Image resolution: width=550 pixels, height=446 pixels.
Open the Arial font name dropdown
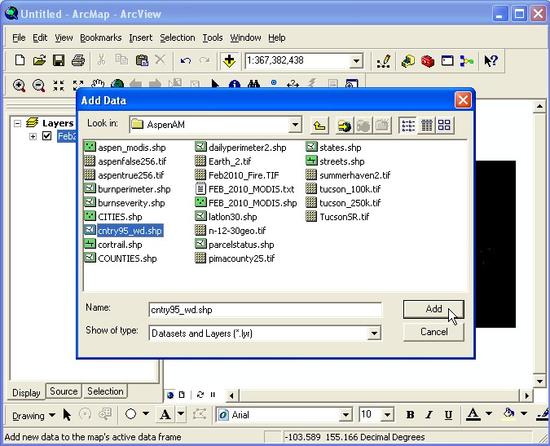[x=346, y=415]
